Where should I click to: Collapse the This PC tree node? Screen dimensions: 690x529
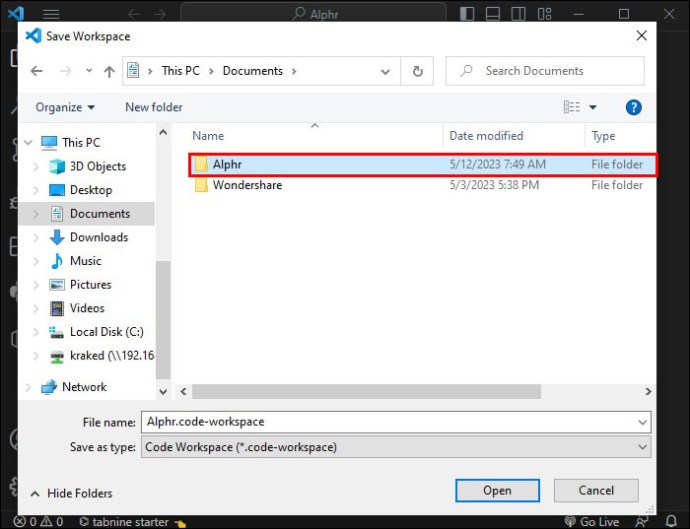(28, 143)
